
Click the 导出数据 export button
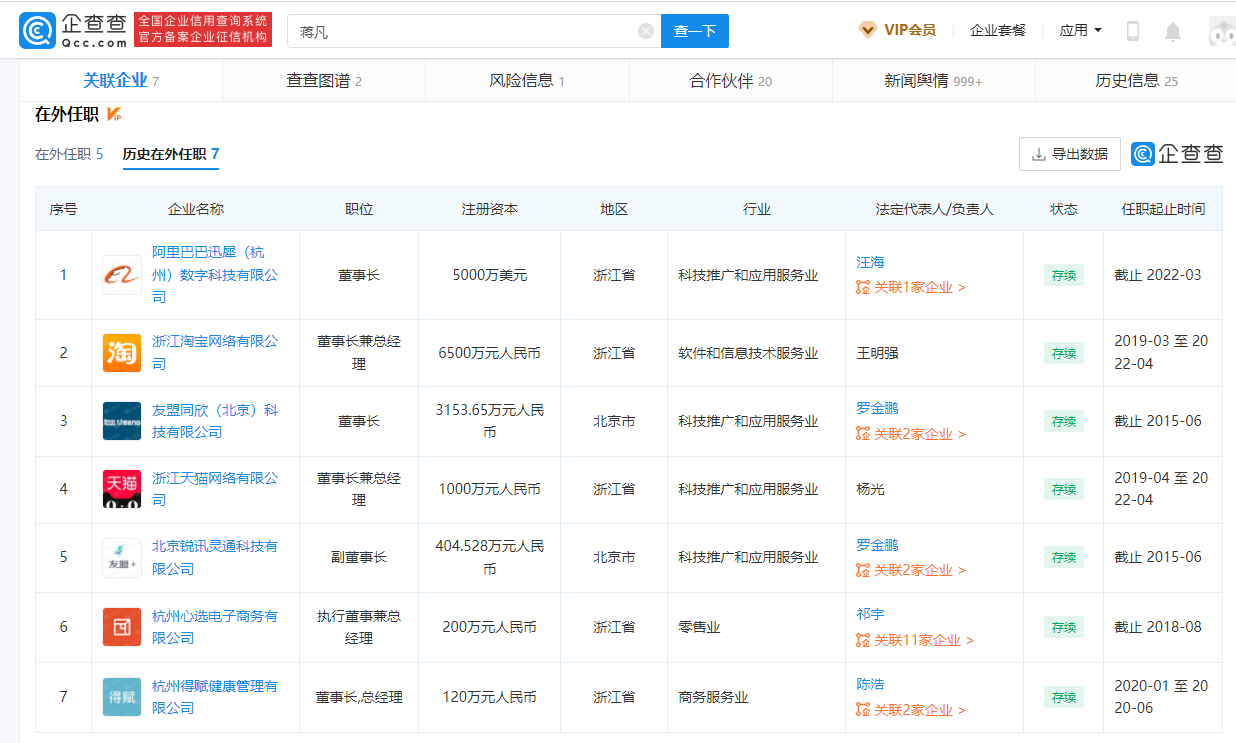pyautogui.click(x=1070, y=154)
